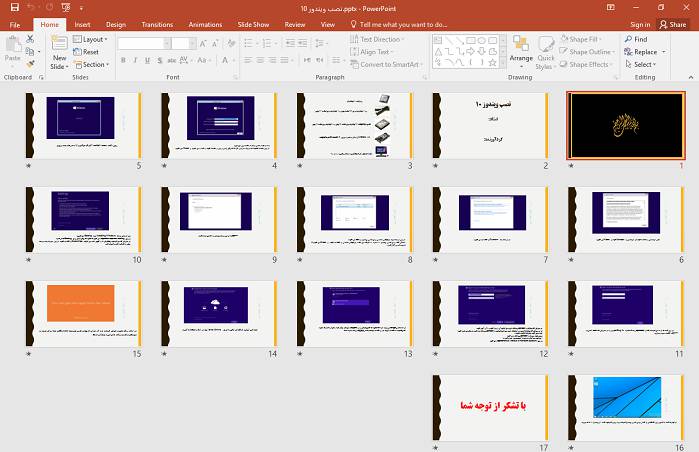Image resolution: width=699 pixels, height=452 pixels.
Task: Expand the Select dropdown in Editing
Action: [641, 64]
